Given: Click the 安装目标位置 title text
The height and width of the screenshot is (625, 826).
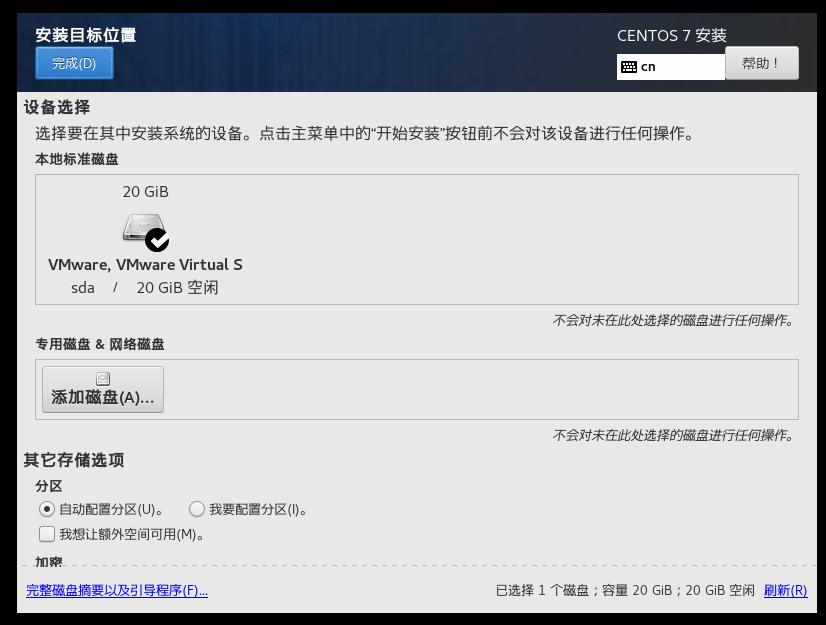Looking at the screenshot, I should coord(86,34).
